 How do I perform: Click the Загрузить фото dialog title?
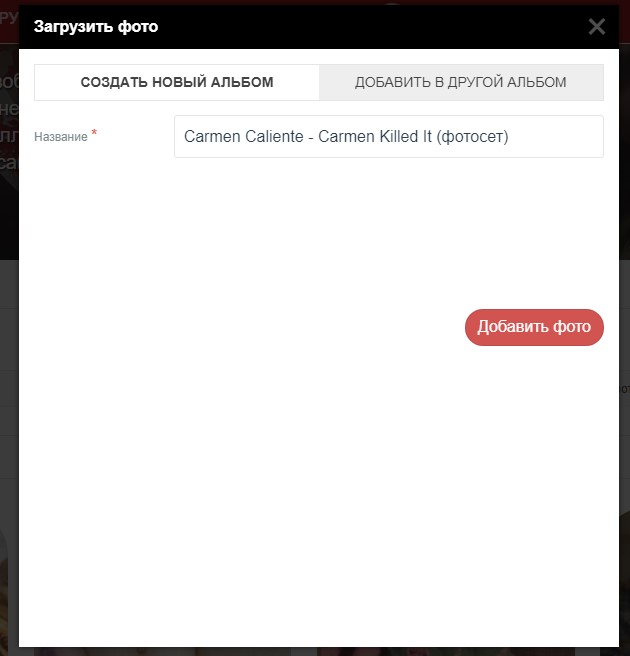(96, 27)
